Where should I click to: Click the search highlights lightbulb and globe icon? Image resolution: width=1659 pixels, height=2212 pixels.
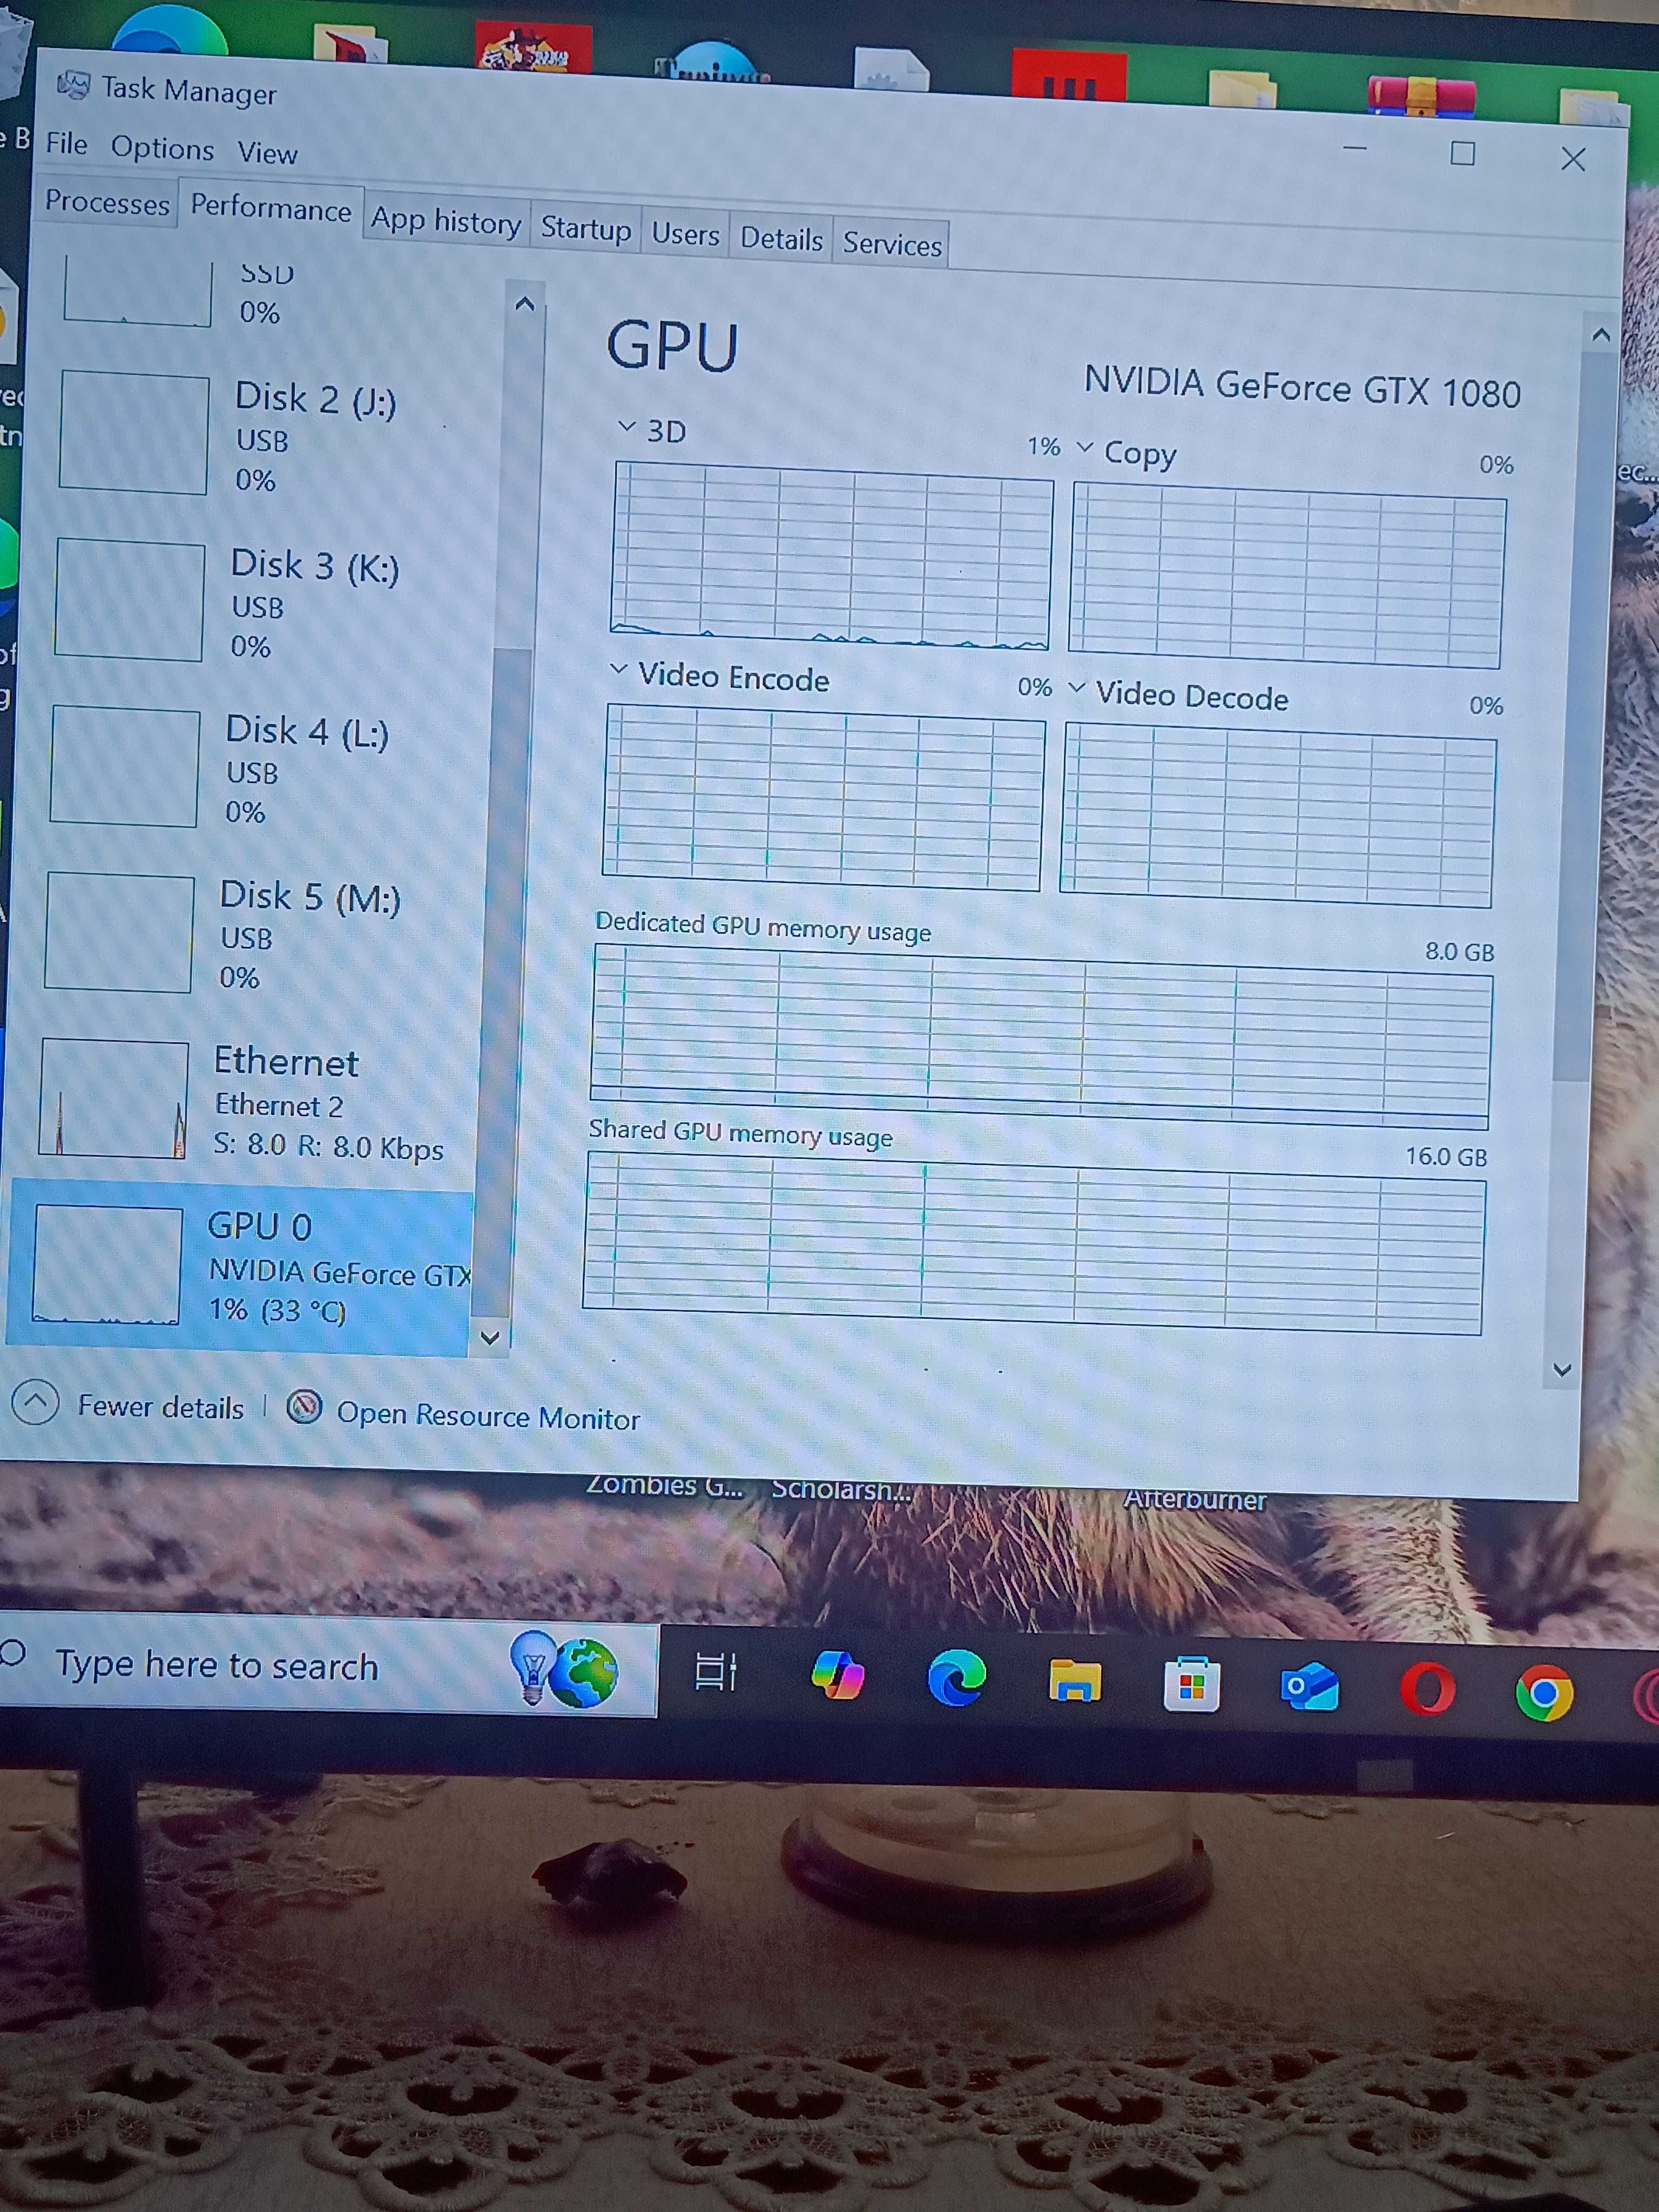point(565,1669)
